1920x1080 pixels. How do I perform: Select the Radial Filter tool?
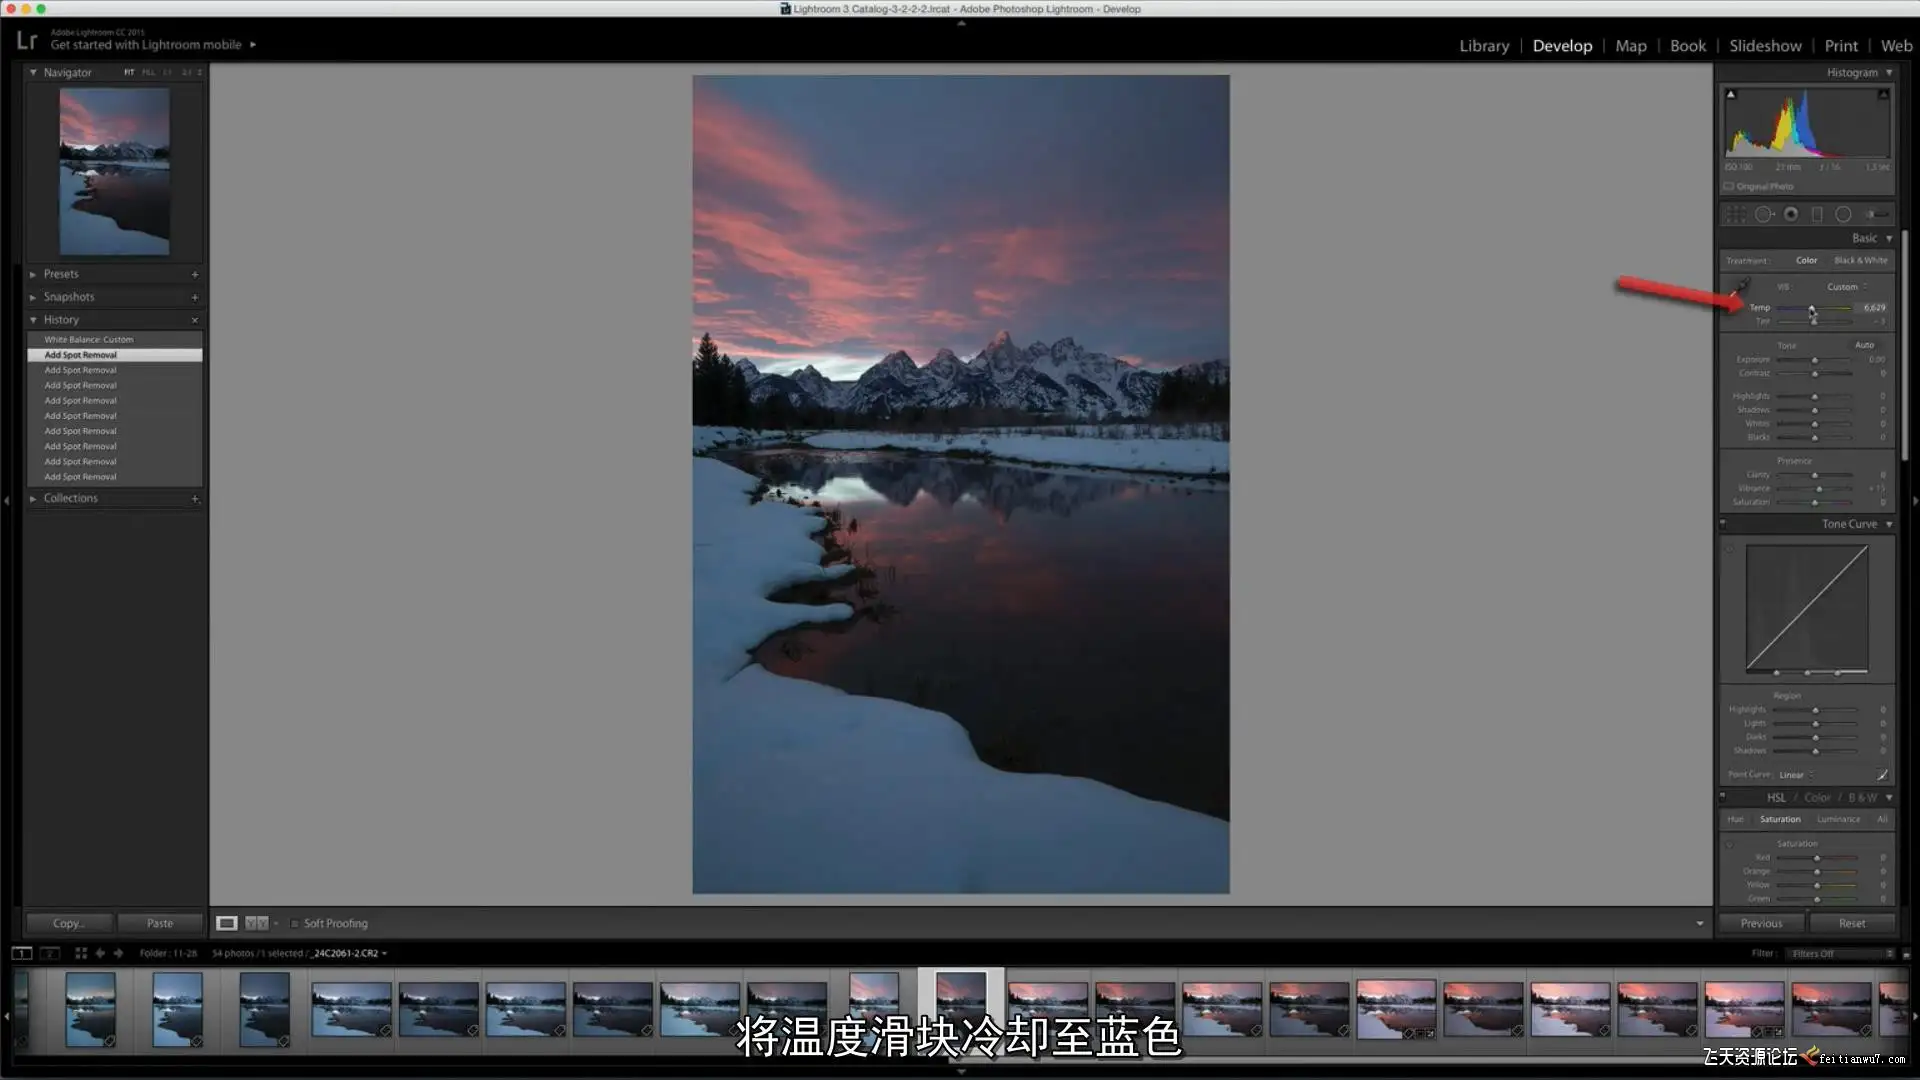(1843, 214)
